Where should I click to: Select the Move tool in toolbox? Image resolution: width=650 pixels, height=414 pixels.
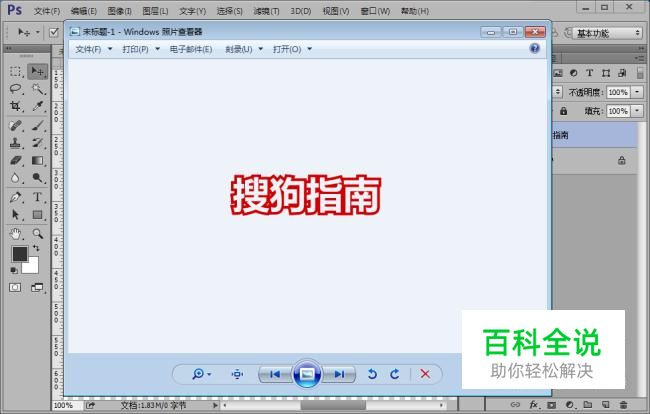tap(37, 71)
